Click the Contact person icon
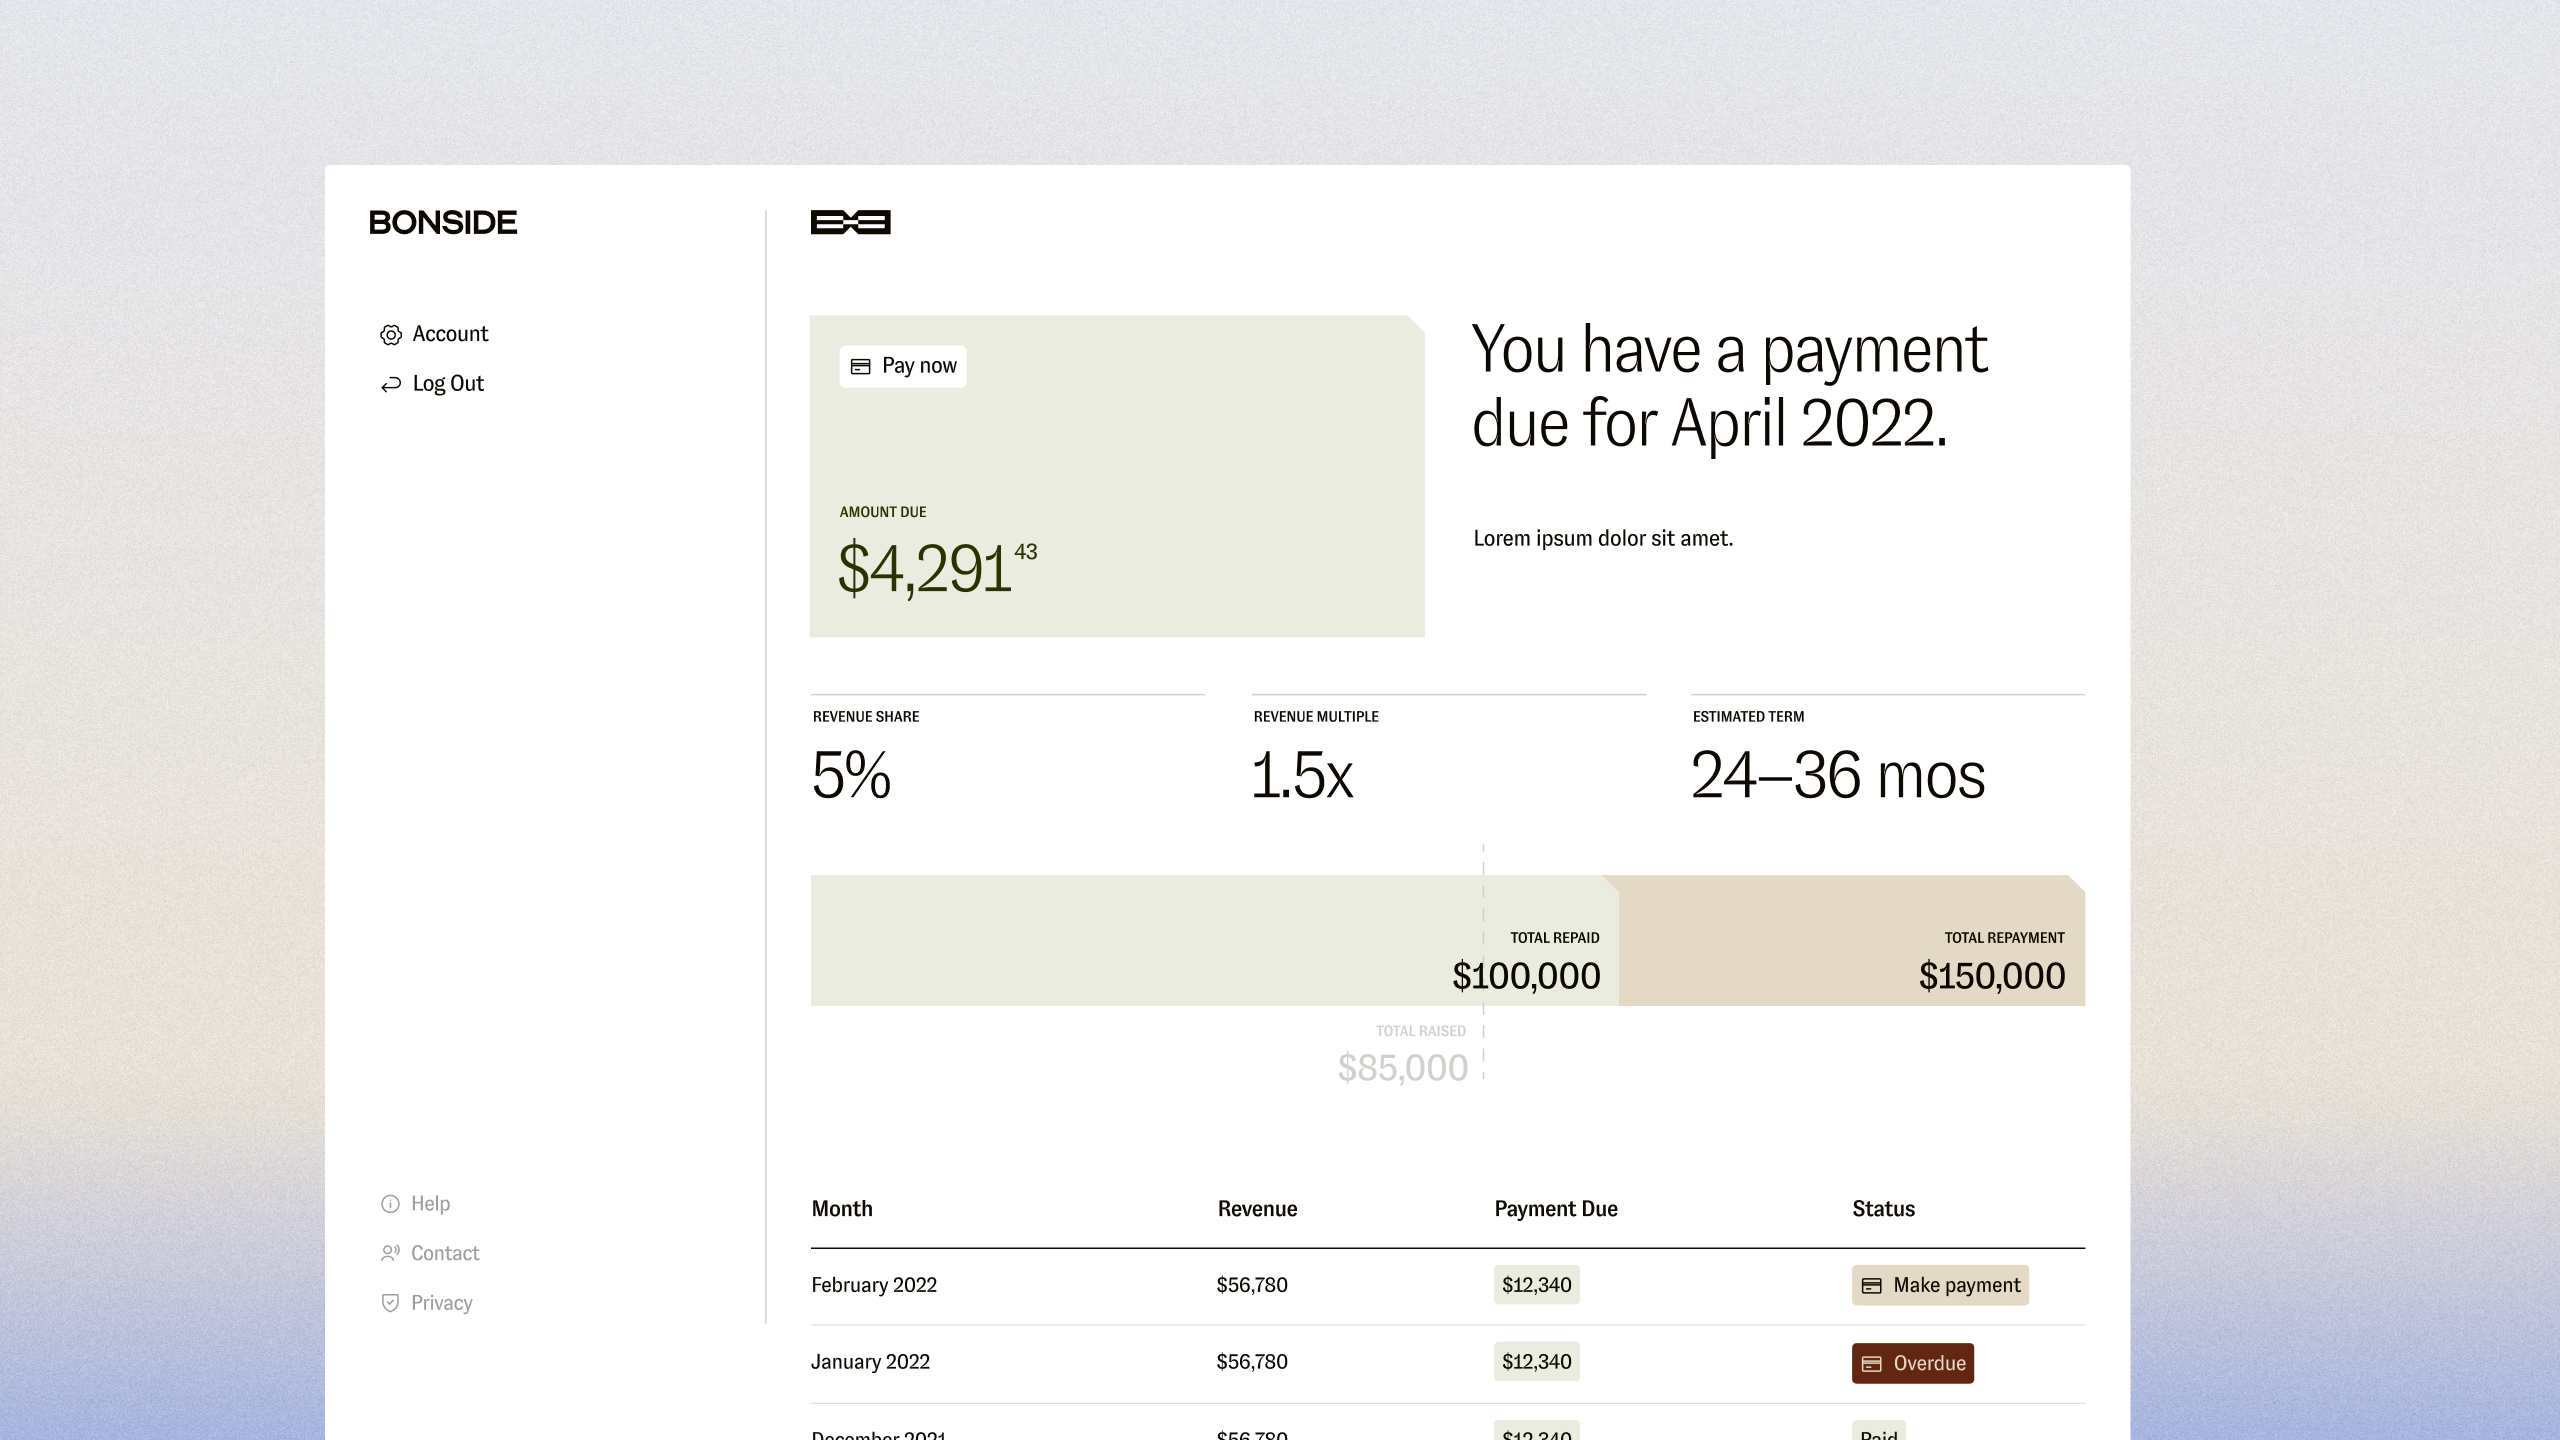 [x=390, y=1253]
